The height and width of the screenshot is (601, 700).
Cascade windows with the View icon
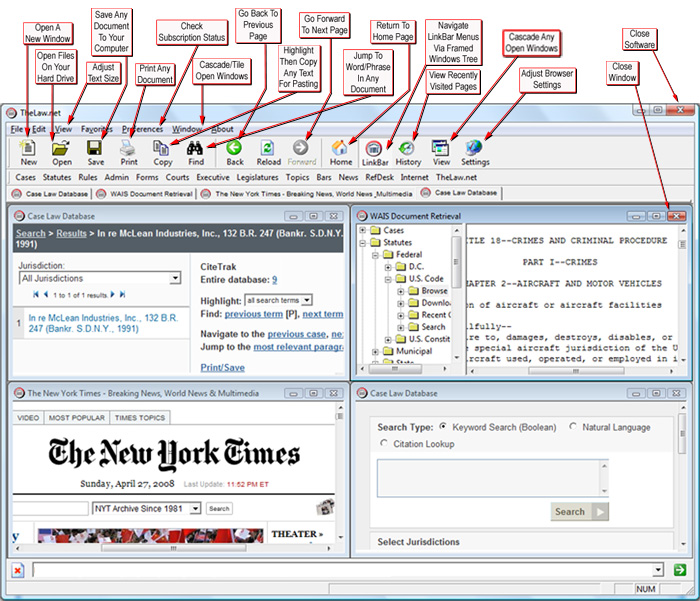441,147
